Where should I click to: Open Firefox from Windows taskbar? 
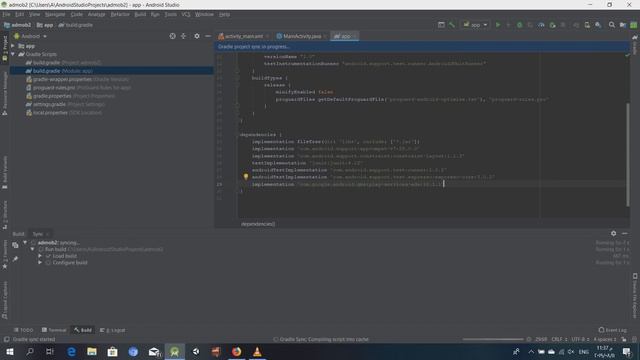236,351
